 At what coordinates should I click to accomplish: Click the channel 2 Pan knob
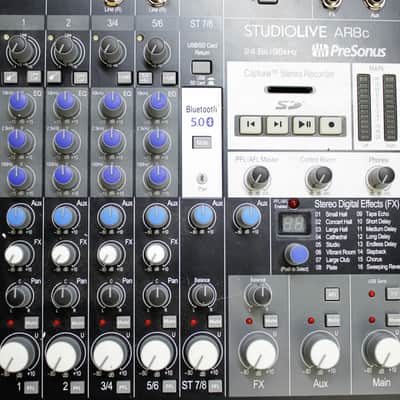[65, 296]
